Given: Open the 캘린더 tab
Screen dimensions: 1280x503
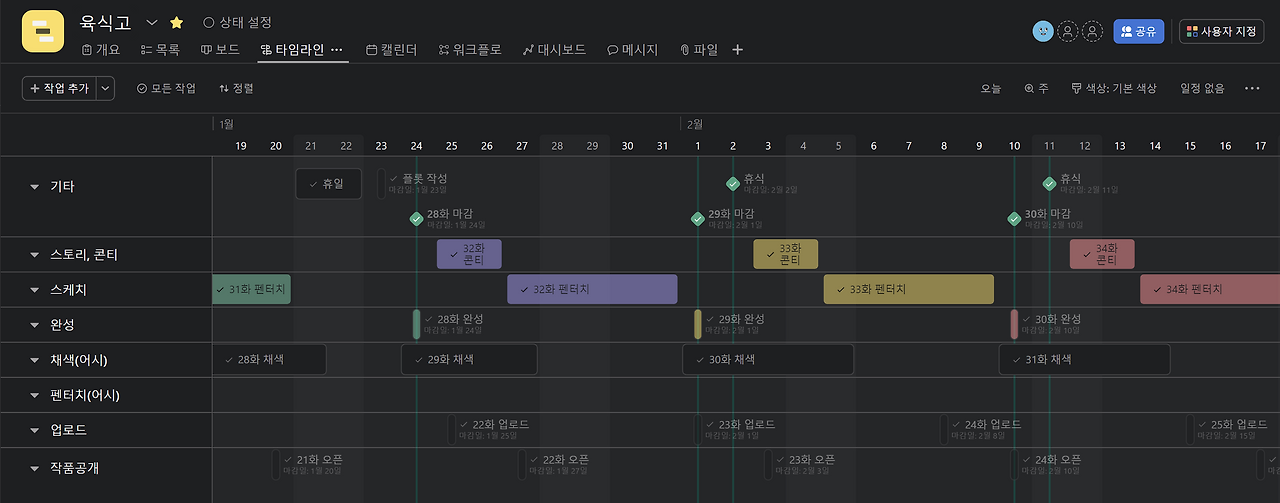Looking at the screenshot, I should tap(392, 49).
